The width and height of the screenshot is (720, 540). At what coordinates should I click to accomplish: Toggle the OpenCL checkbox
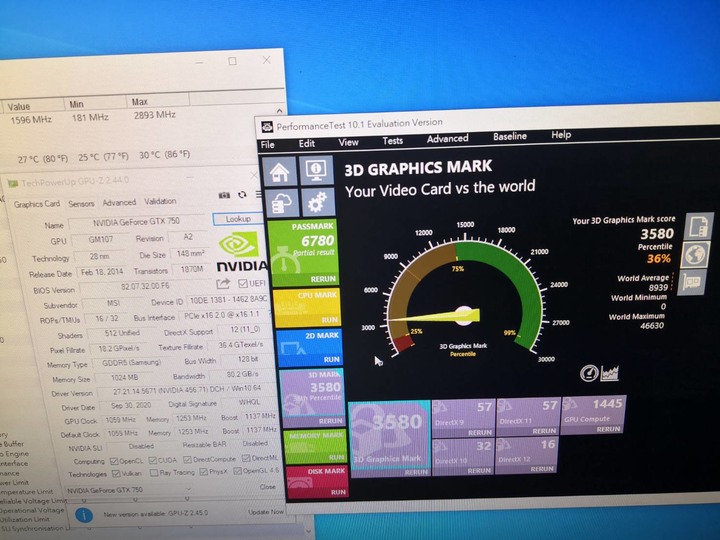(114, 461)
